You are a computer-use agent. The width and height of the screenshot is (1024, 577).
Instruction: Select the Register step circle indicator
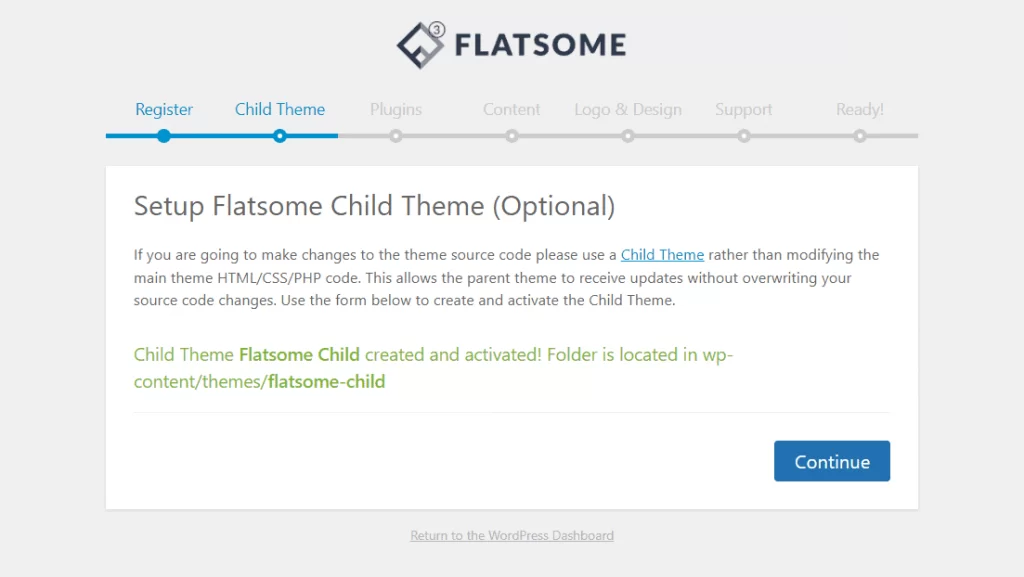click(163, 135)
